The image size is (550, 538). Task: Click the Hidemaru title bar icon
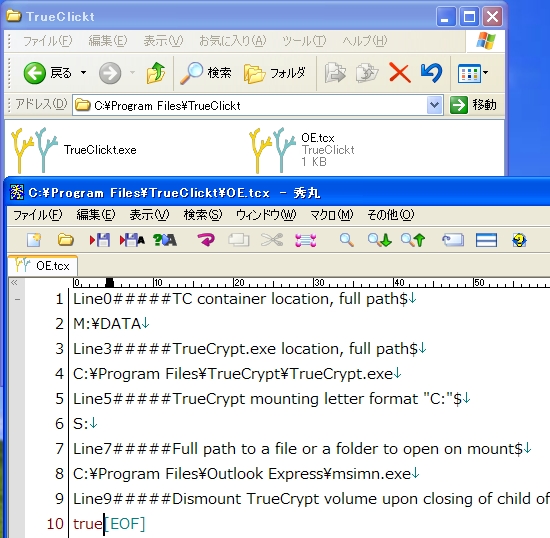16,192
